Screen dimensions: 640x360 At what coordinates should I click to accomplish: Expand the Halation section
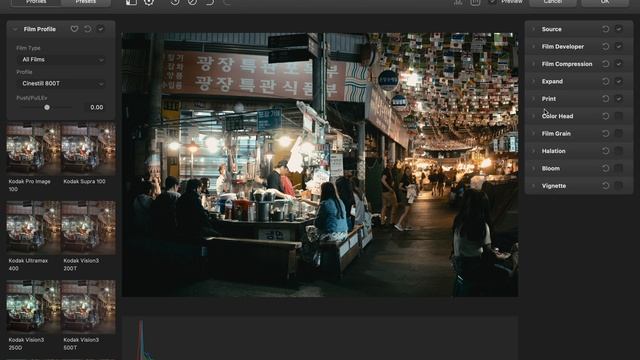pyautogui.click(x=533, y=151)
